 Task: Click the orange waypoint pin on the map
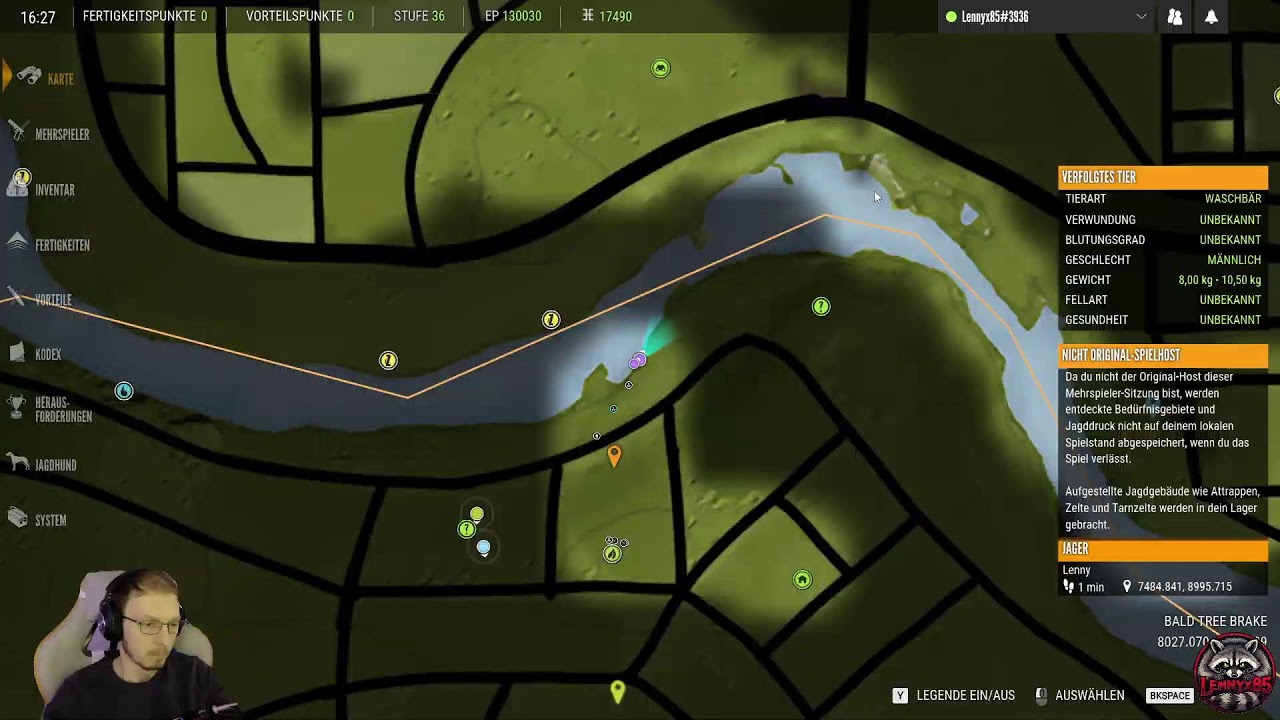[x=614, y=457]
